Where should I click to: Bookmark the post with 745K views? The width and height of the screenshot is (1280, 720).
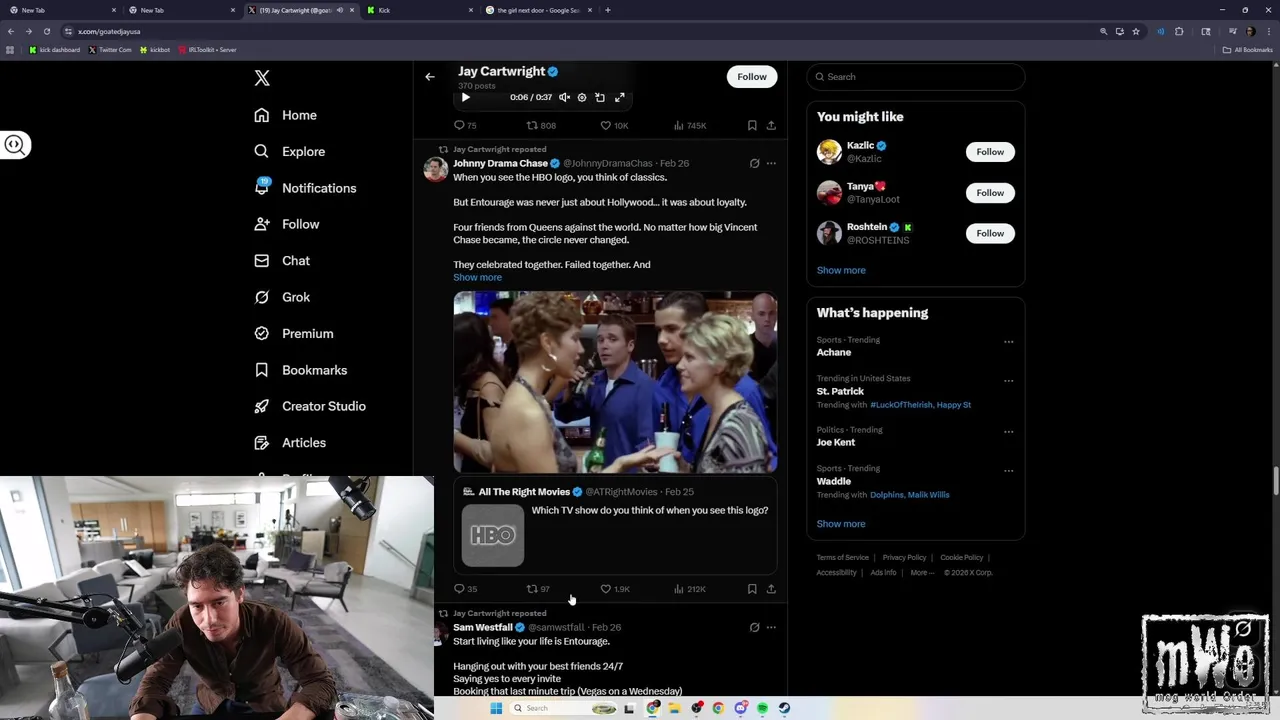pos(752,126)
